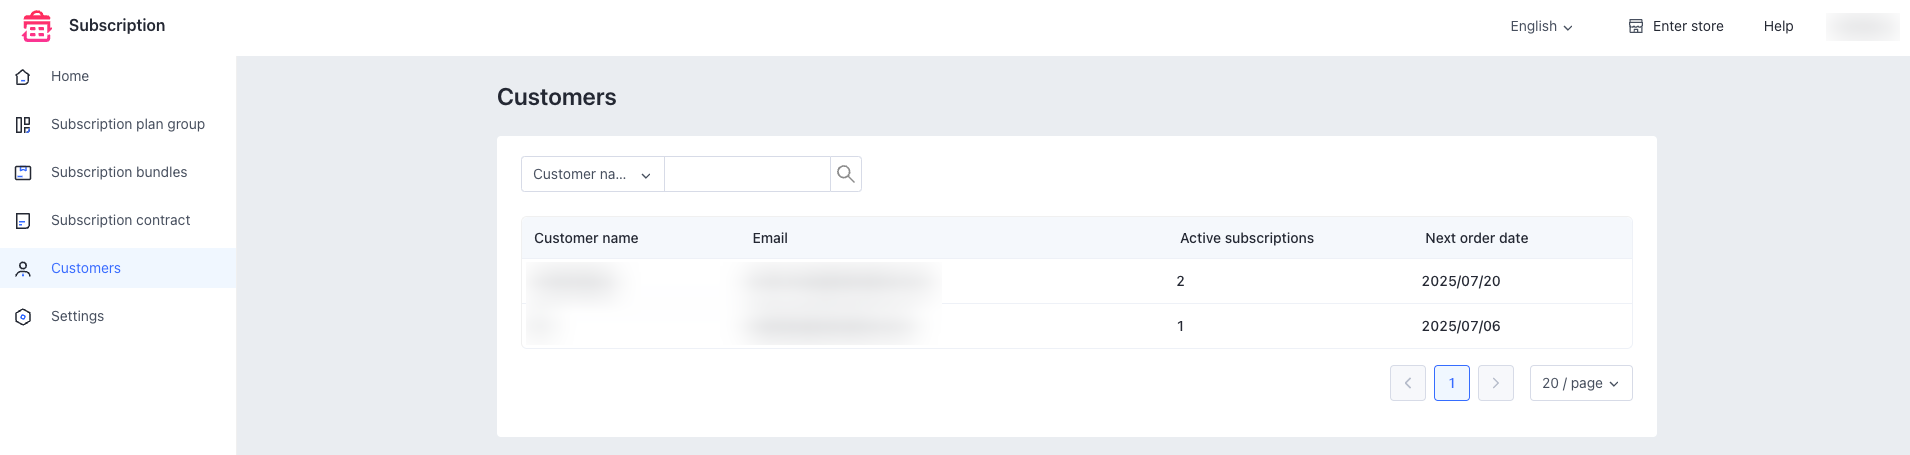This screenshot has width=1910, height=455.
Task: Click the Customers person icon
Action: click(23, 269)
